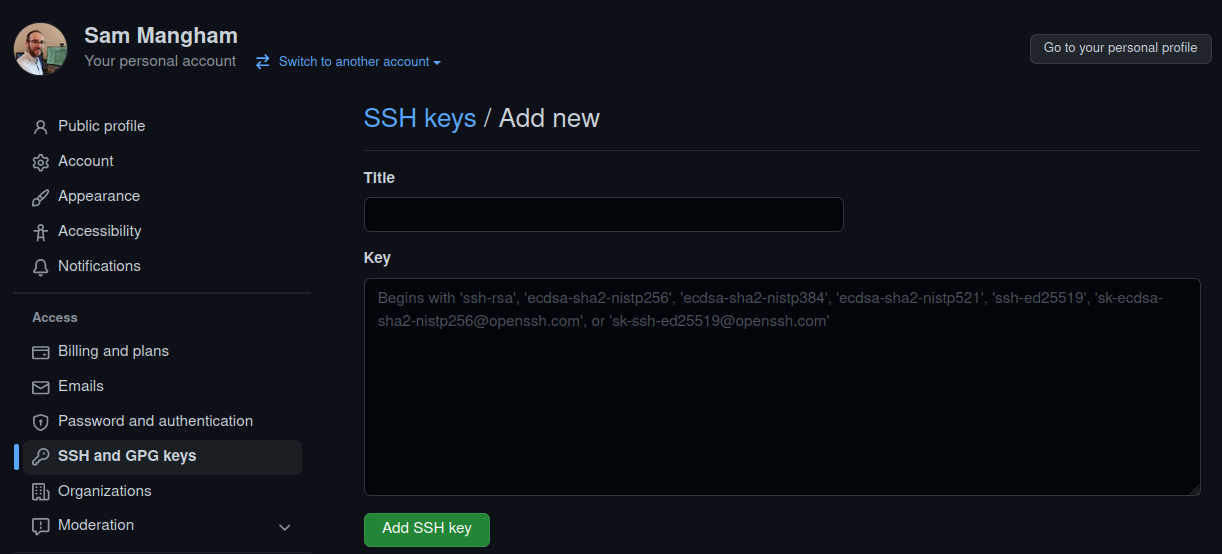Click the Appearance paintbrush icon
This screenshot has width=1222, height=554.
41,197
